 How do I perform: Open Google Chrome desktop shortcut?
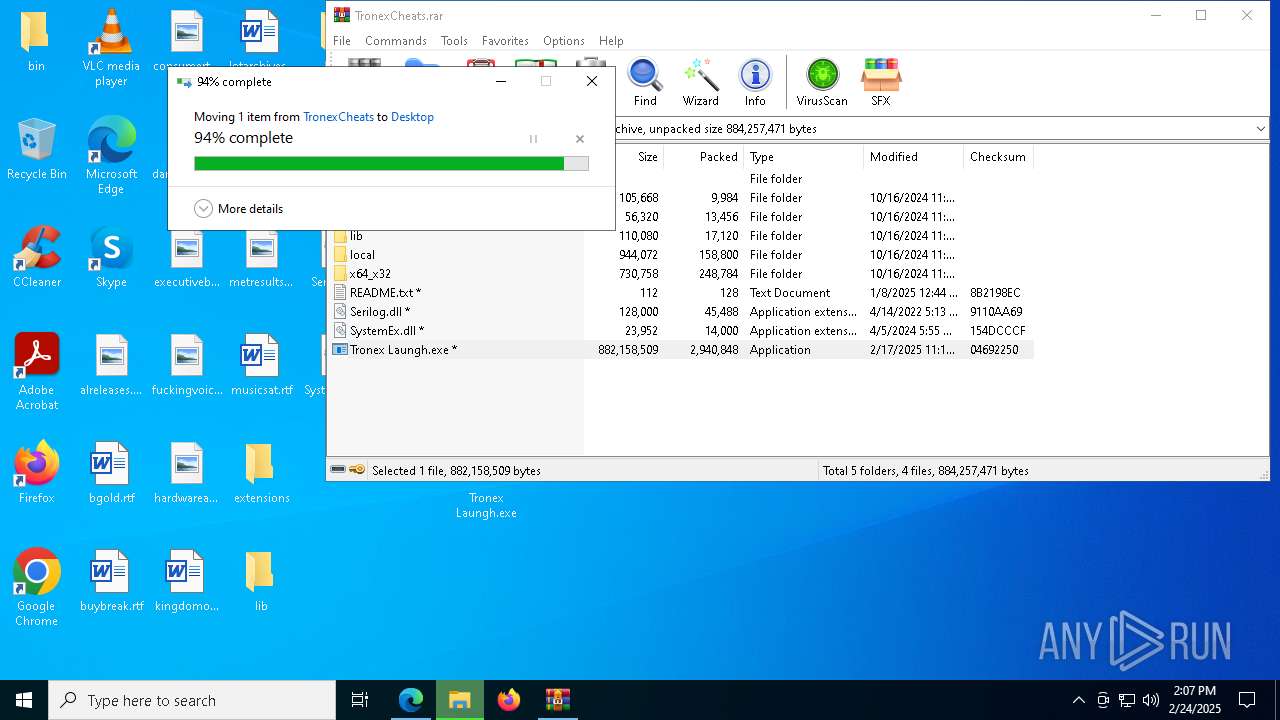point(37,588)
